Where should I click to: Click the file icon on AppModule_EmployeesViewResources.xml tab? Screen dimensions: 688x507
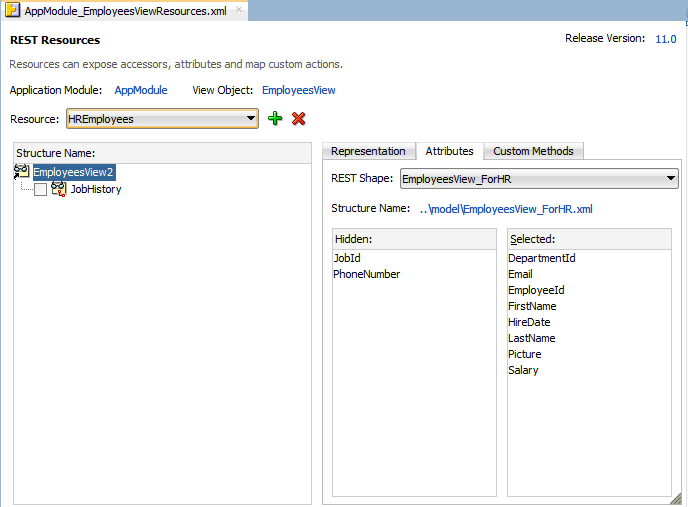coord(12,10)
